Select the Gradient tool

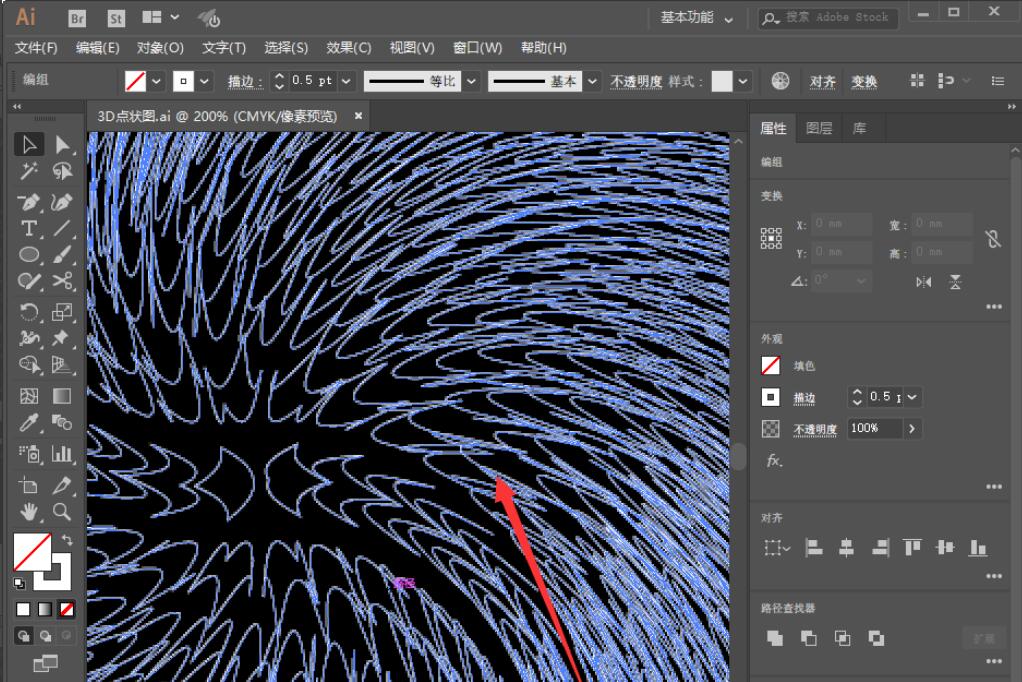pyautogui.click(x=62, y=396)
